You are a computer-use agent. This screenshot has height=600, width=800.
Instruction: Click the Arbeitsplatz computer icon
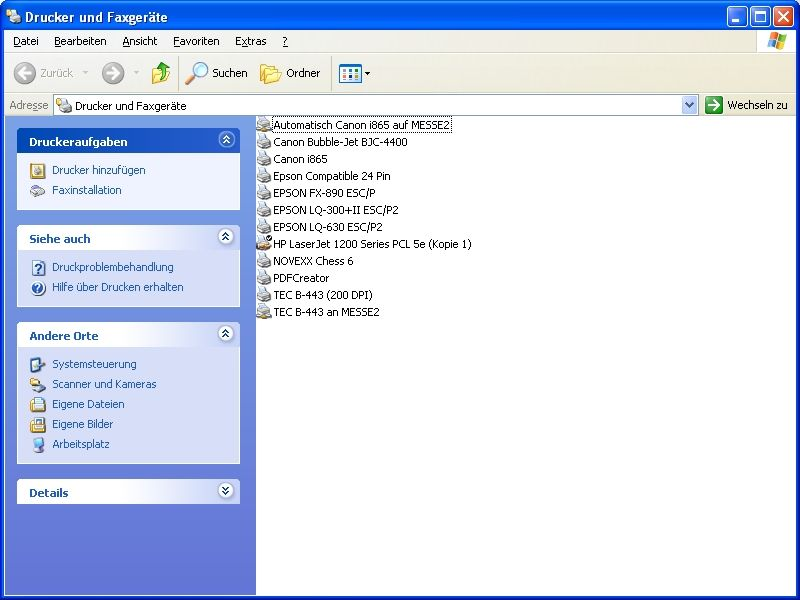point(38,445)
